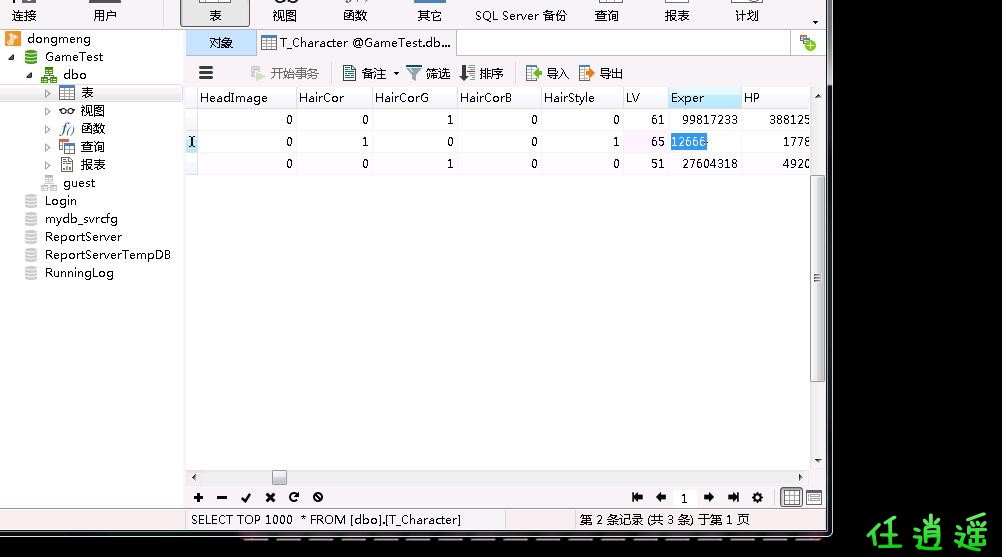Expand the Functions (函数) tree node

coord(47,129)
